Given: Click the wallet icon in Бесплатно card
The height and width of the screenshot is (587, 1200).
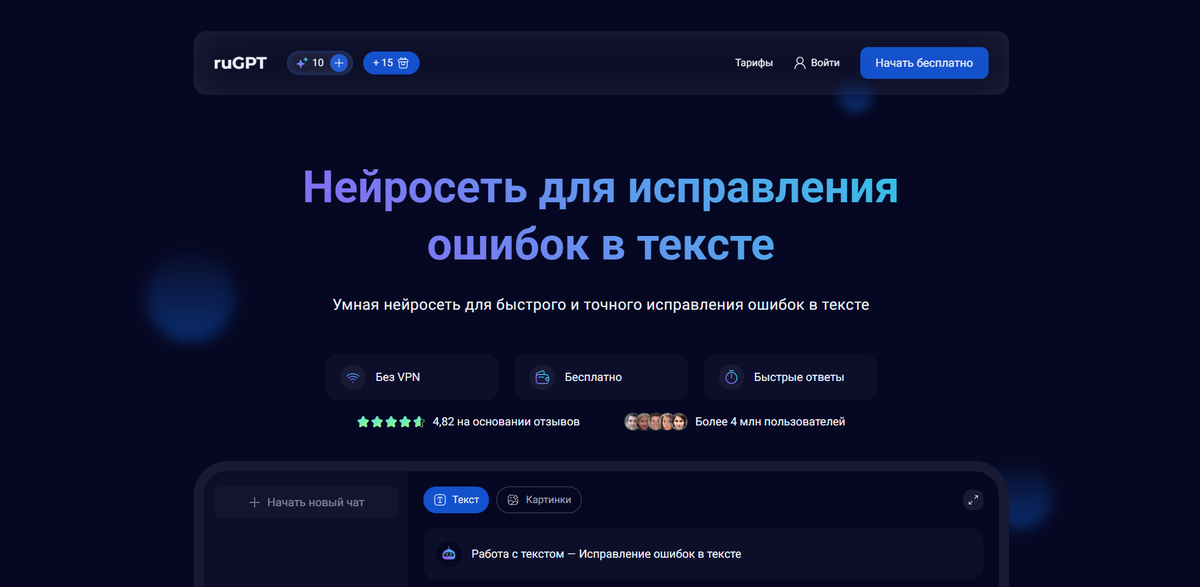Looking at the screenshot, I should 542,377.
